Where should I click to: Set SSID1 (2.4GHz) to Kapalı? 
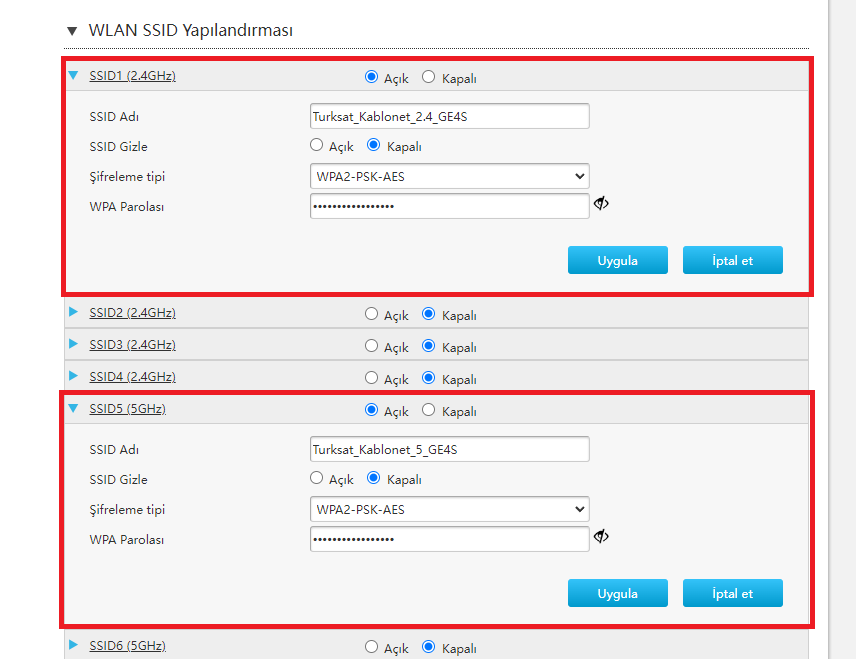point(428,77)
